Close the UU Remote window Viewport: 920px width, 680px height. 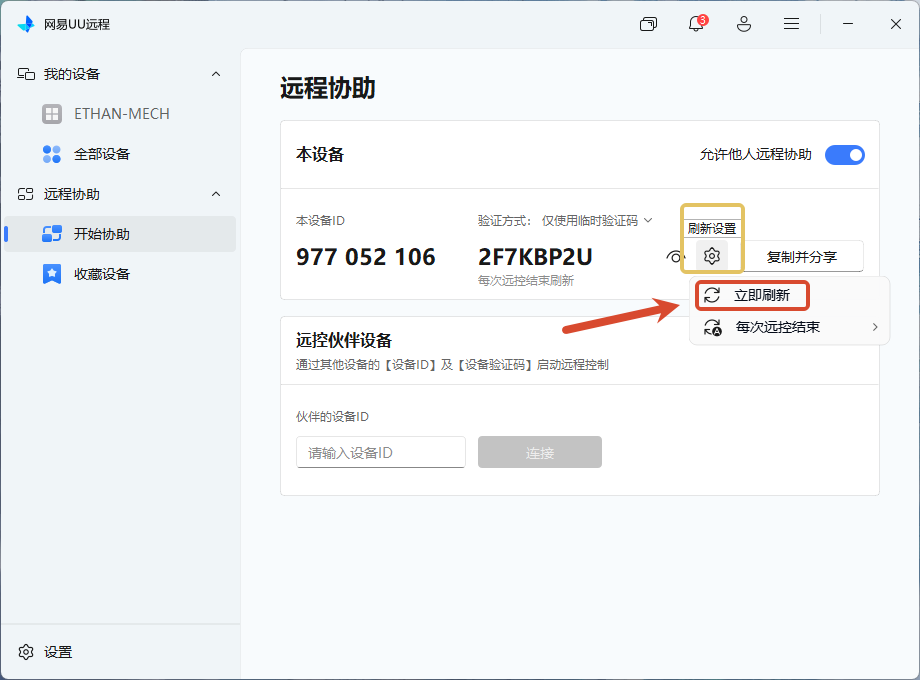point(895,24)
